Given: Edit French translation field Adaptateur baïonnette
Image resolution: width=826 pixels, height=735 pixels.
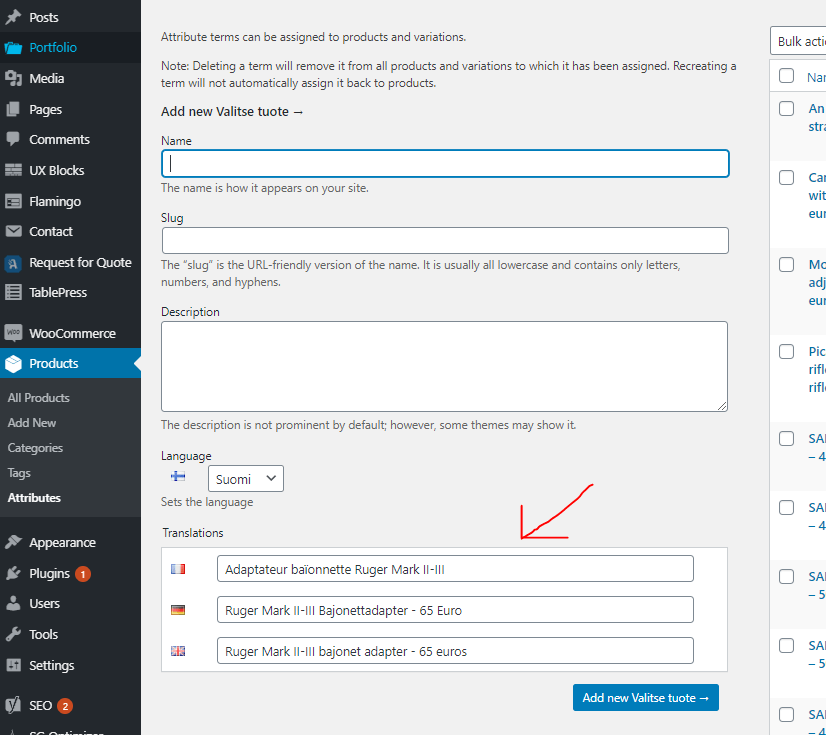Looking at the screenshot, I should click(455, 569).
